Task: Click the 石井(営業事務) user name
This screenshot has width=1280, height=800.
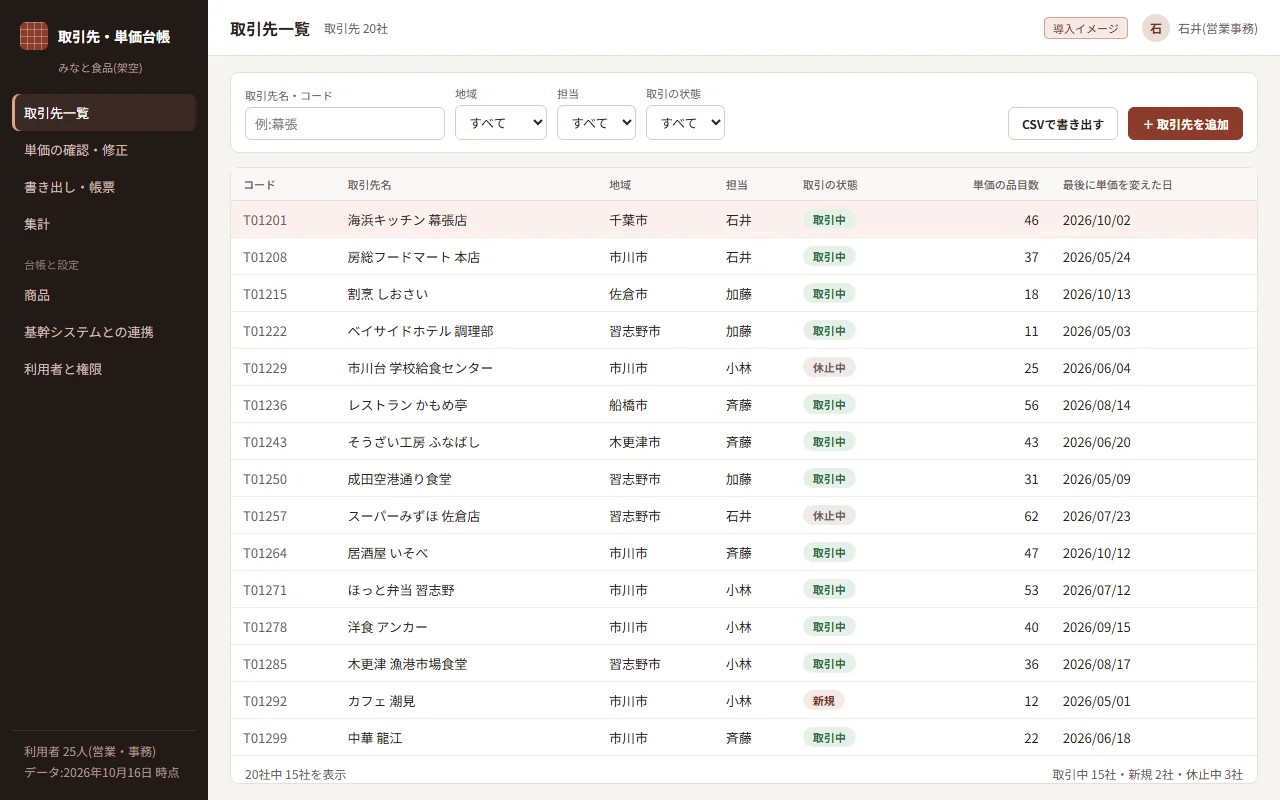Action: (1217, 29)
